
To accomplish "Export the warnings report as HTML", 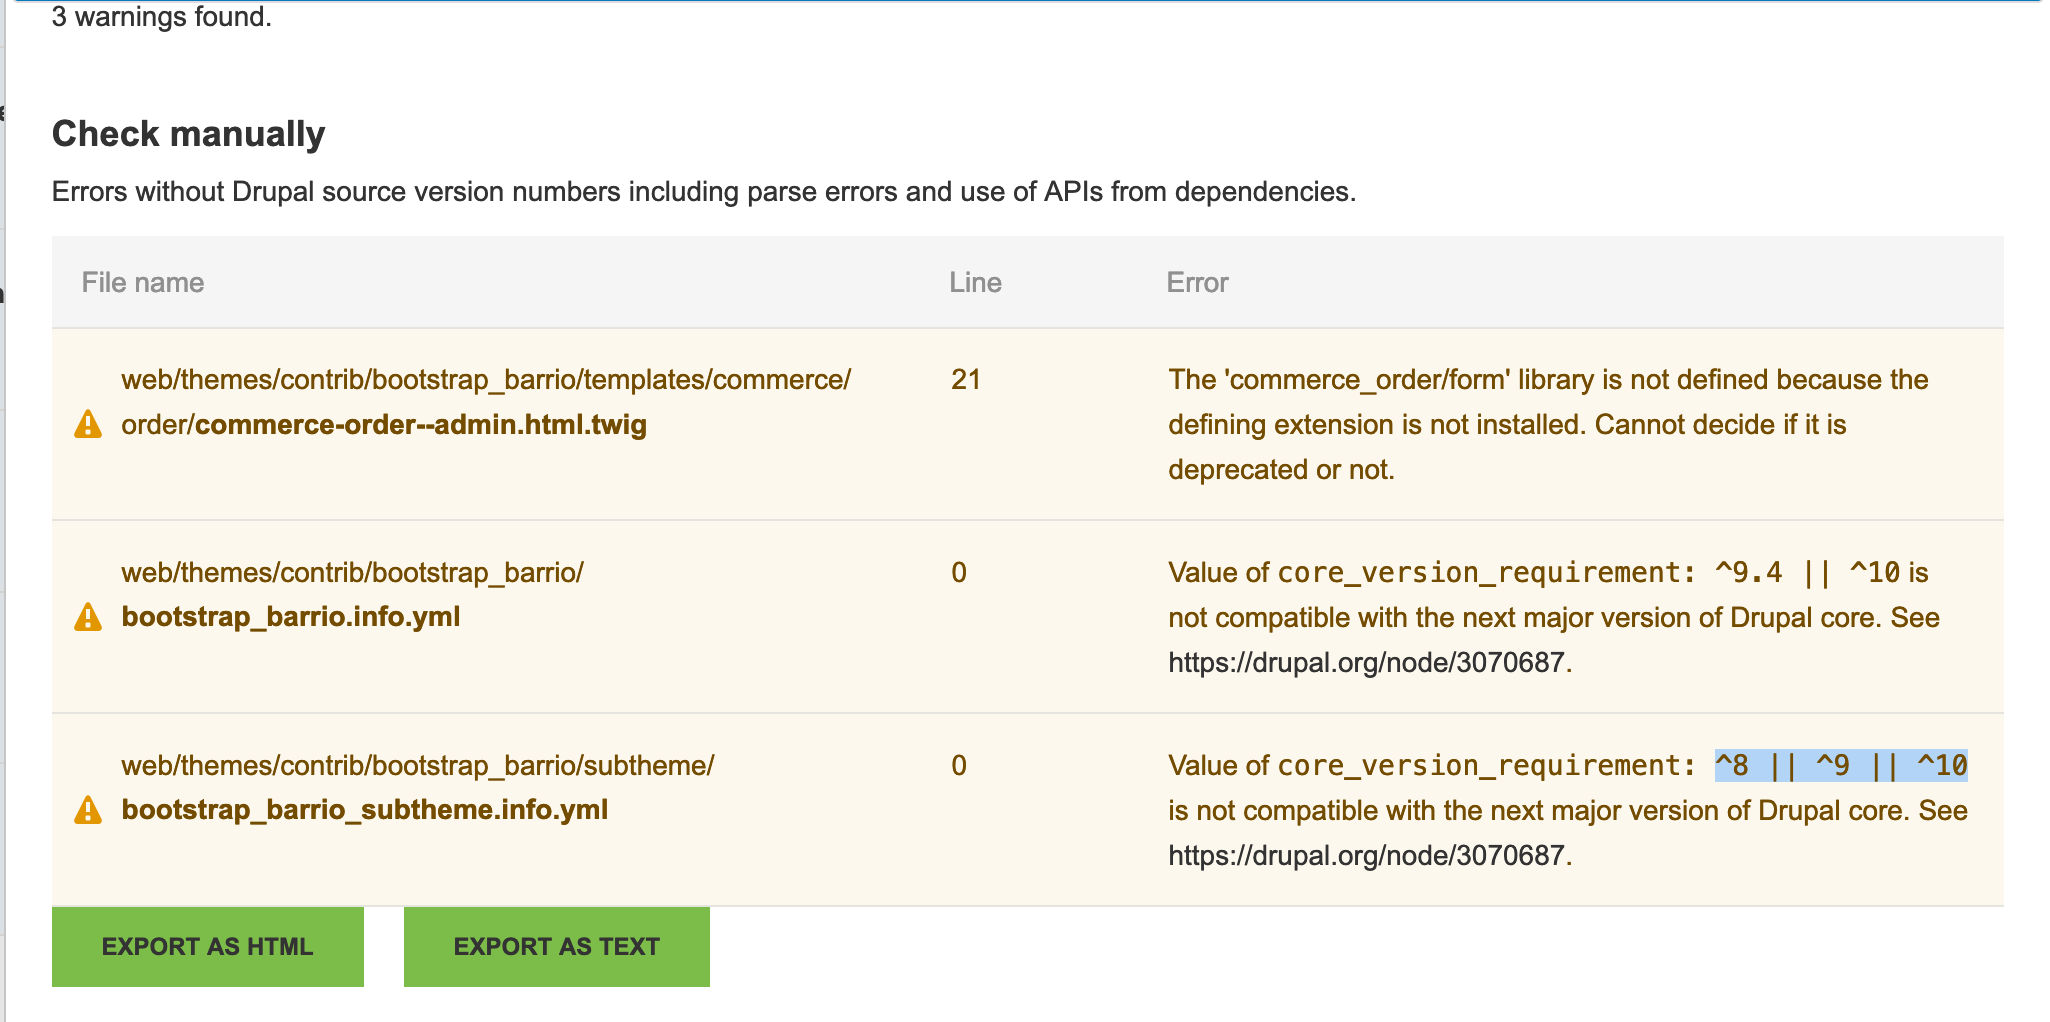I will coord(207,945).
